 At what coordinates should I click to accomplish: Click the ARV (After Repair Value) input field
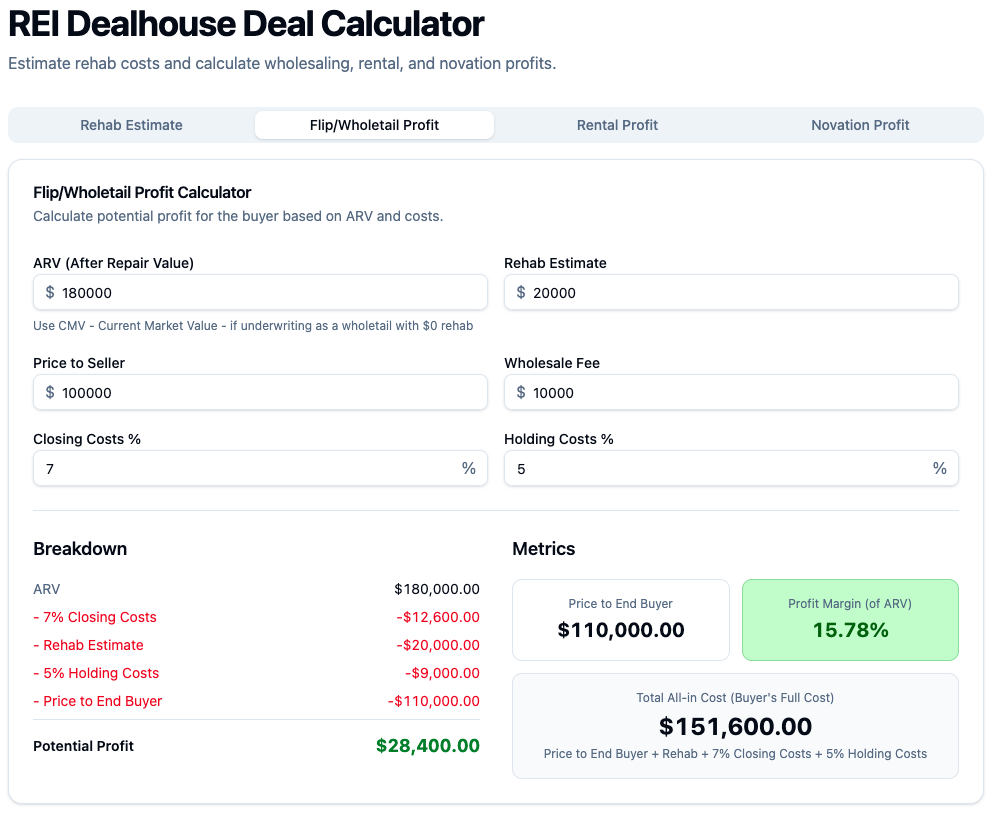260,292
